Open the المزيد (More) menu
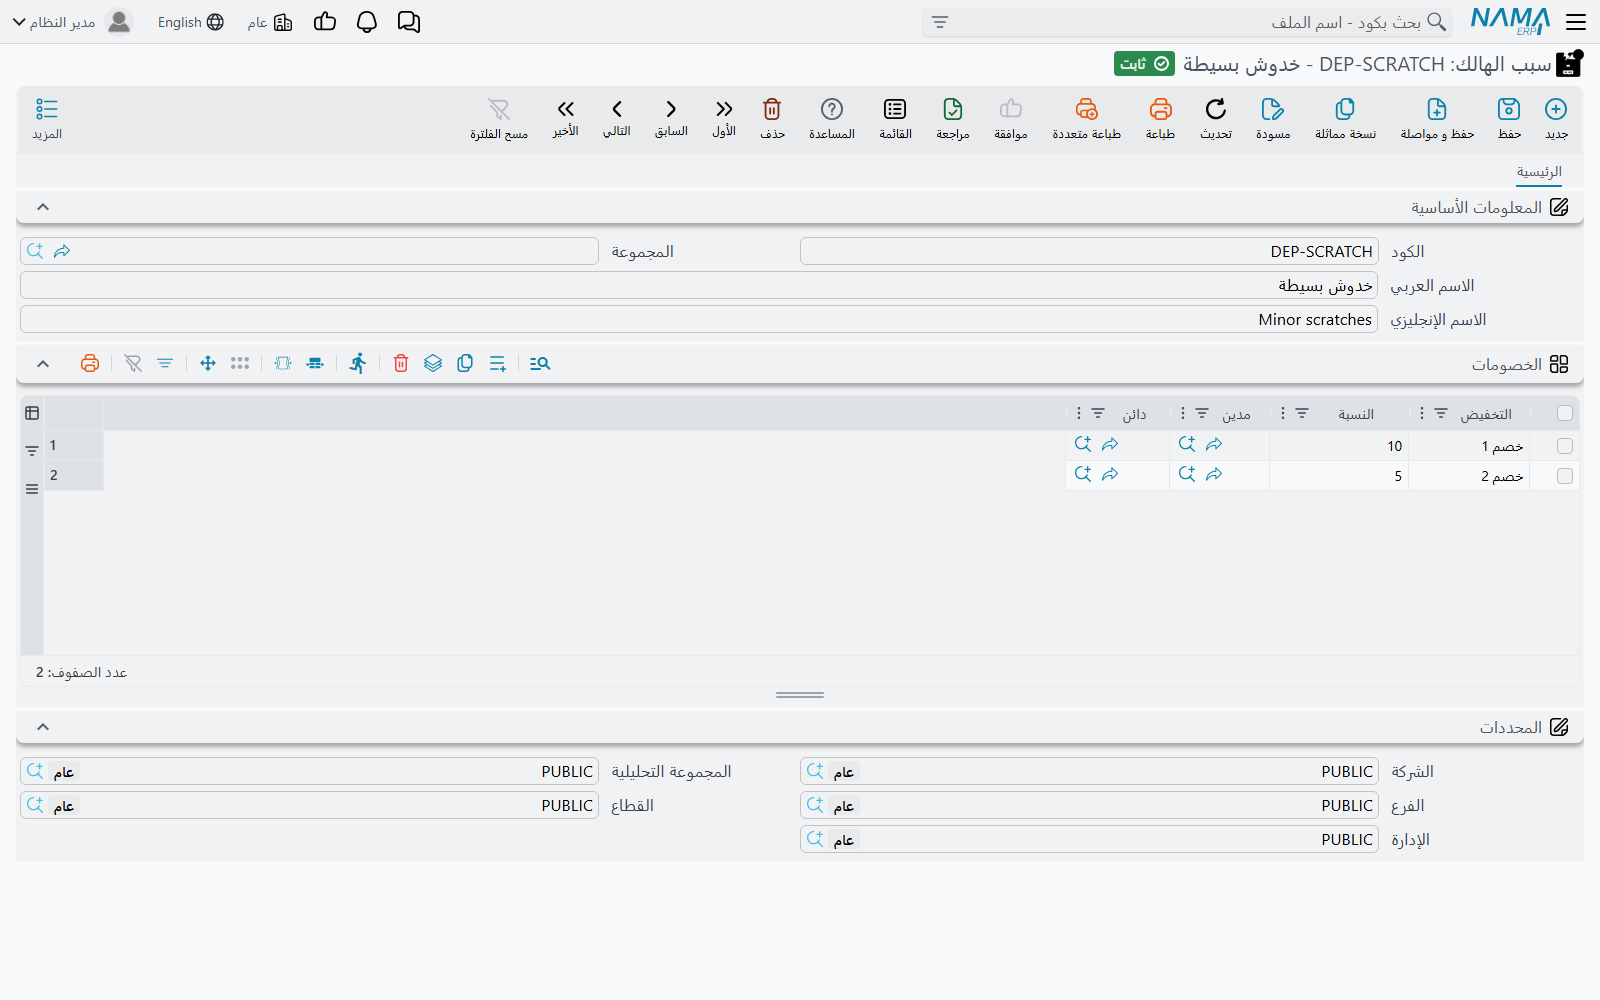The height and width of the screenshot is (1000, 1600). 47,117
